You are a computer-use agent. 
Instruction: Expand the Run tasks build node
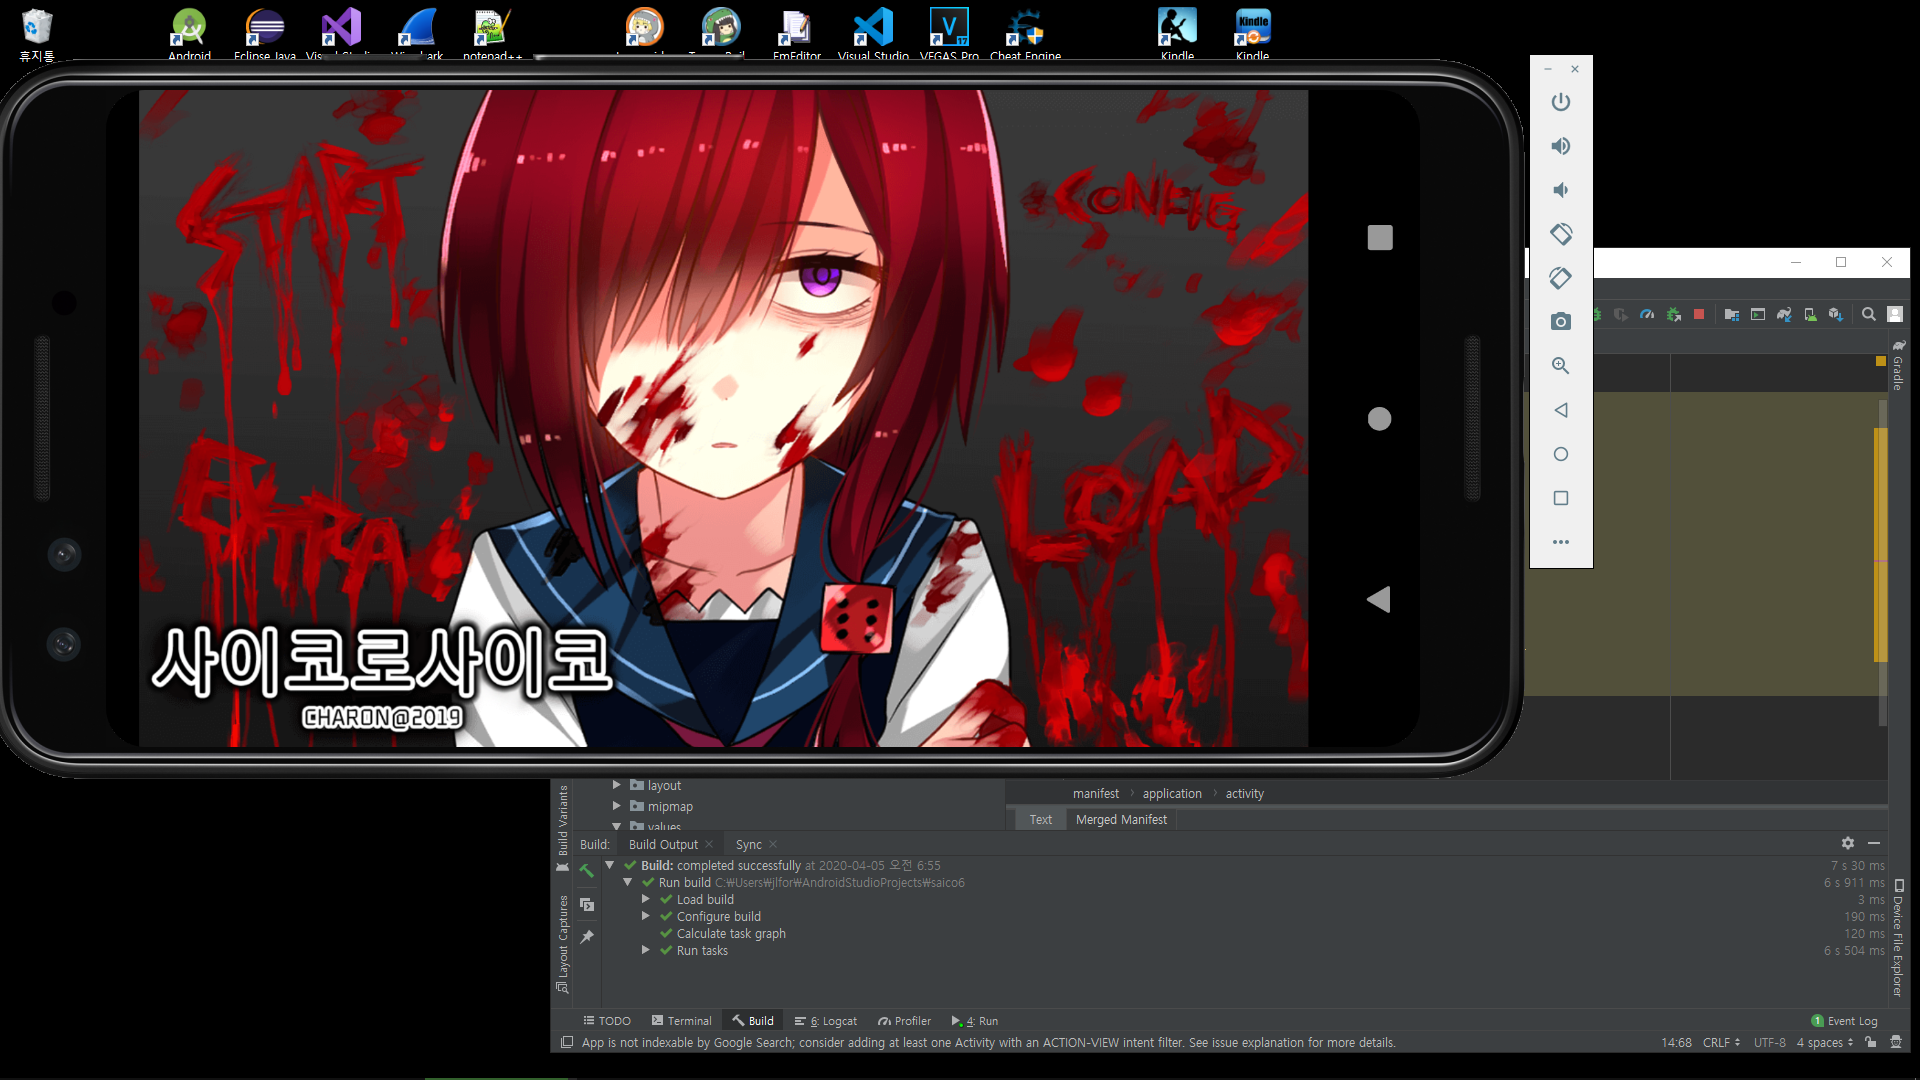point(646,950)
